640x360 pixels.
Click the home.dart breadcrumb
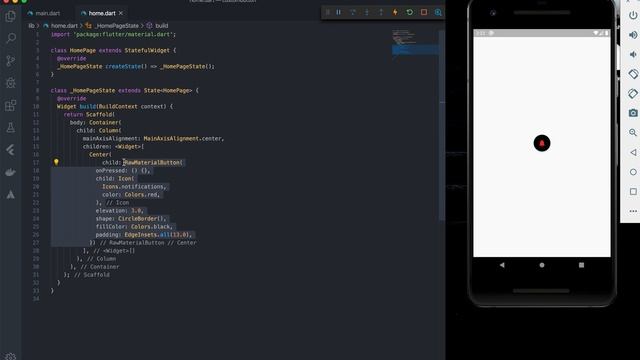(64, 25)
